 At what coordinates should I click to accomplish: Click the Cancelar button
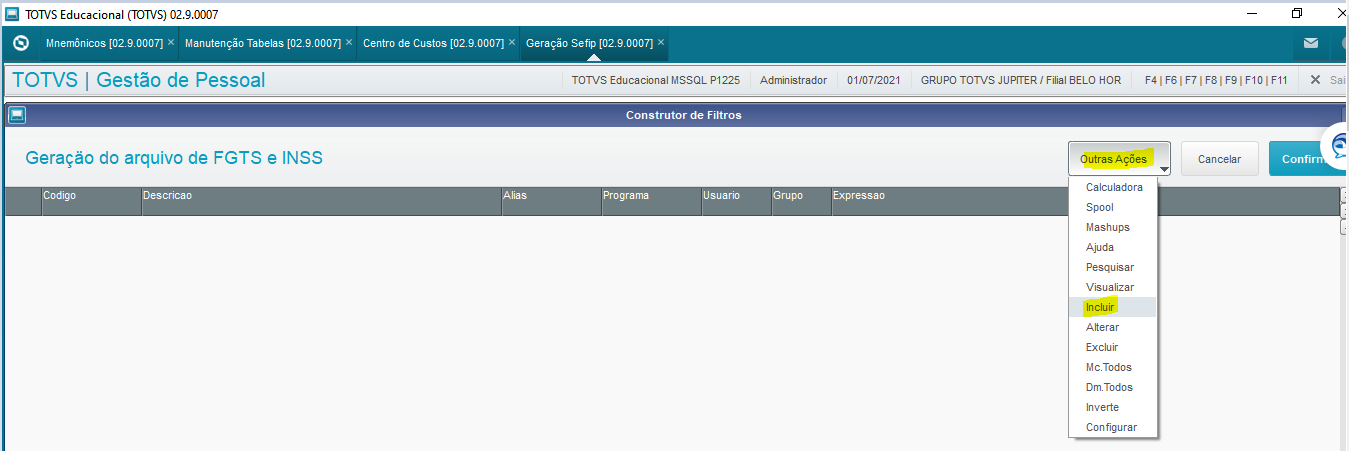click(1219, 159)
